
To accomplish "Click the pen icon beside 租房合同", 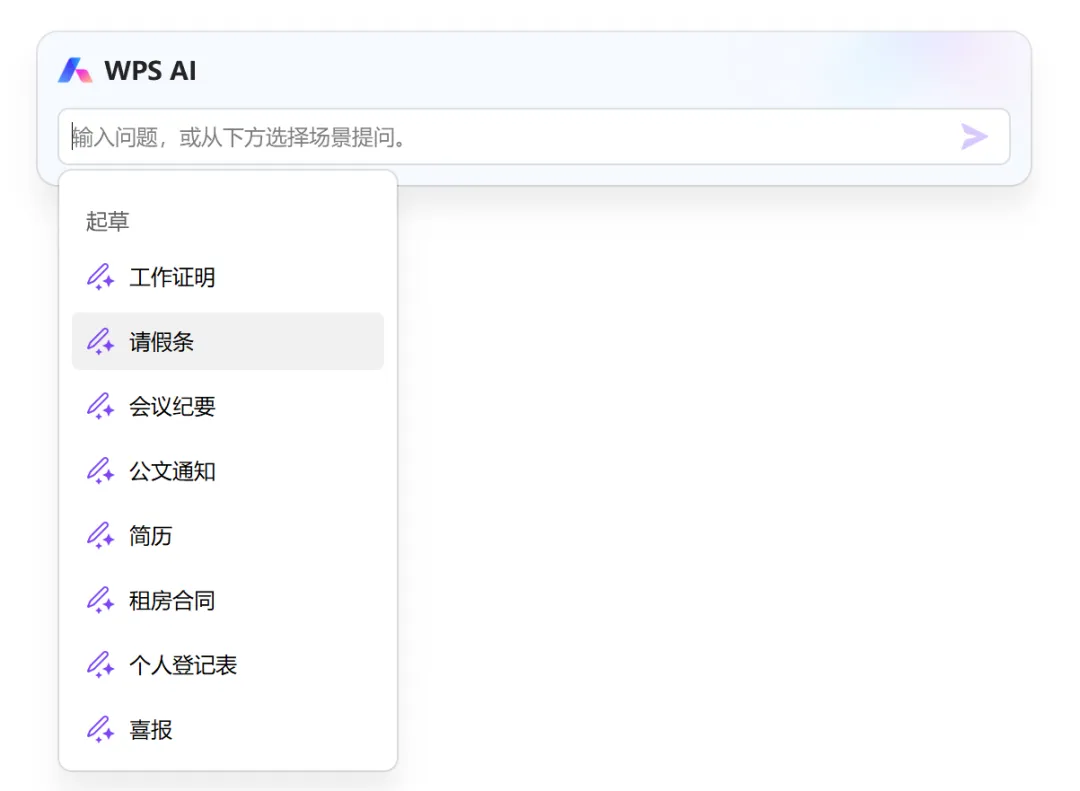I will 100,600.
